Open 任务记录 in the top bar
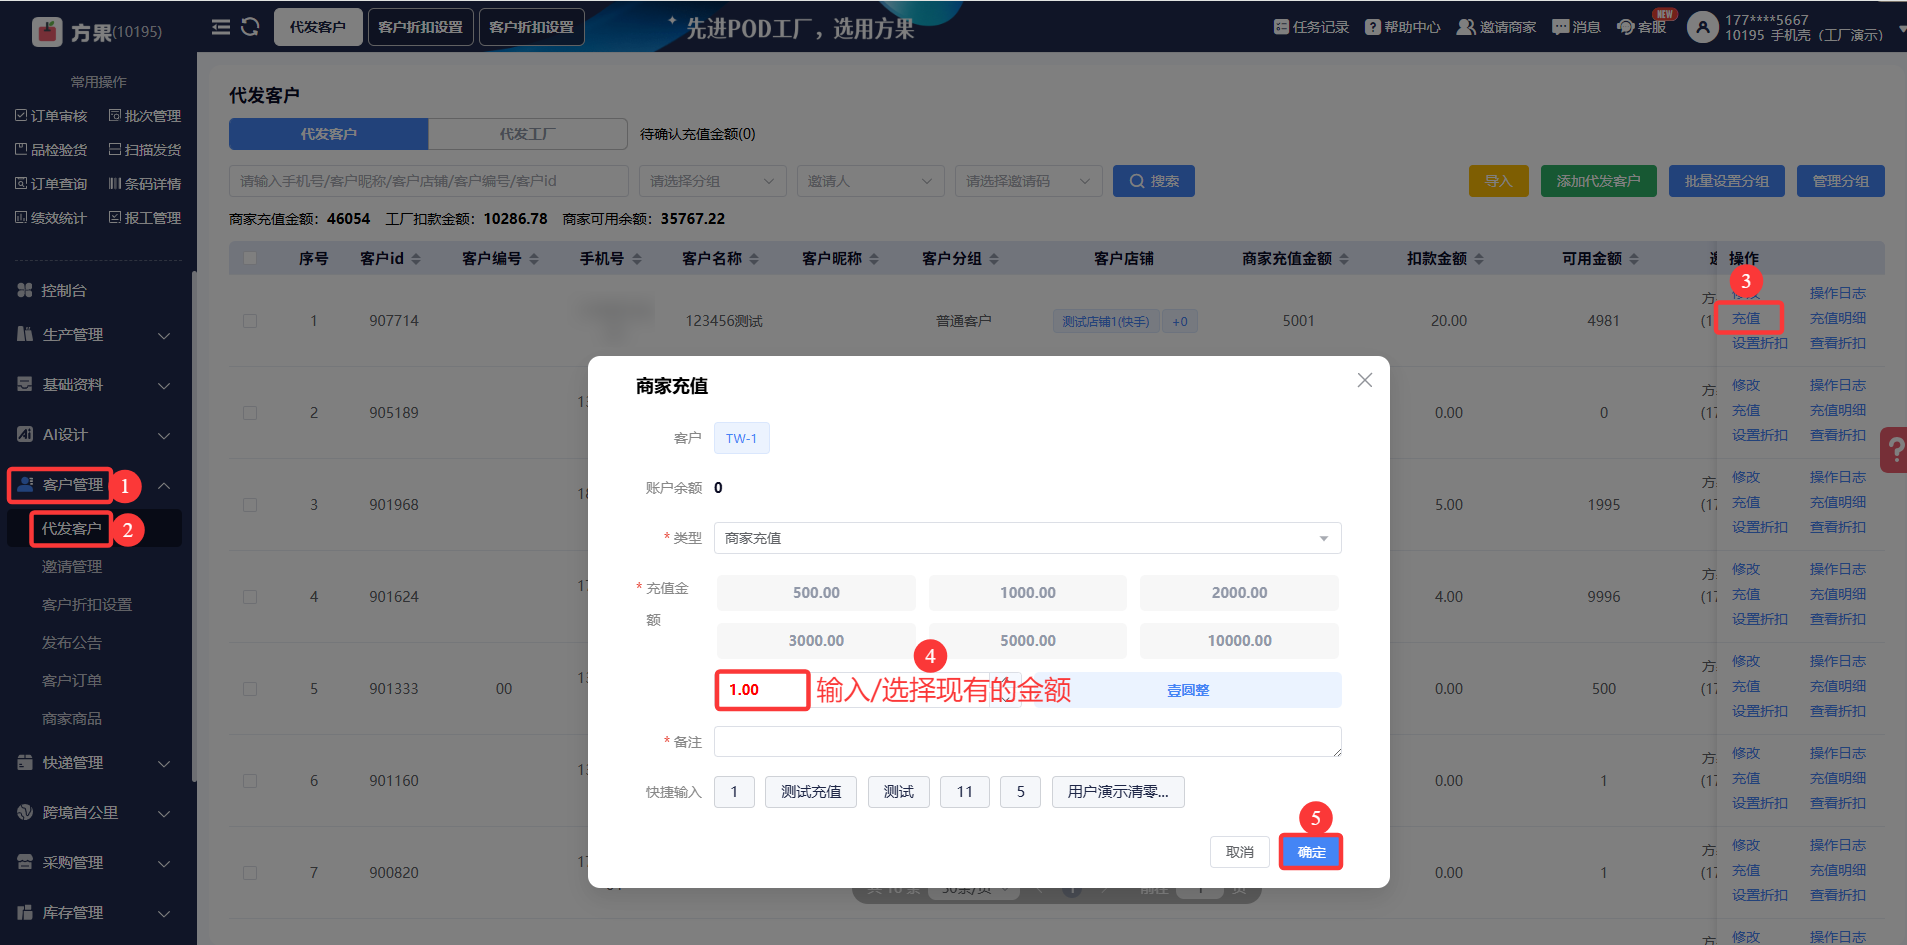Image resolution: width=1907 pixels, height=945 pixels. point(1311,27)
